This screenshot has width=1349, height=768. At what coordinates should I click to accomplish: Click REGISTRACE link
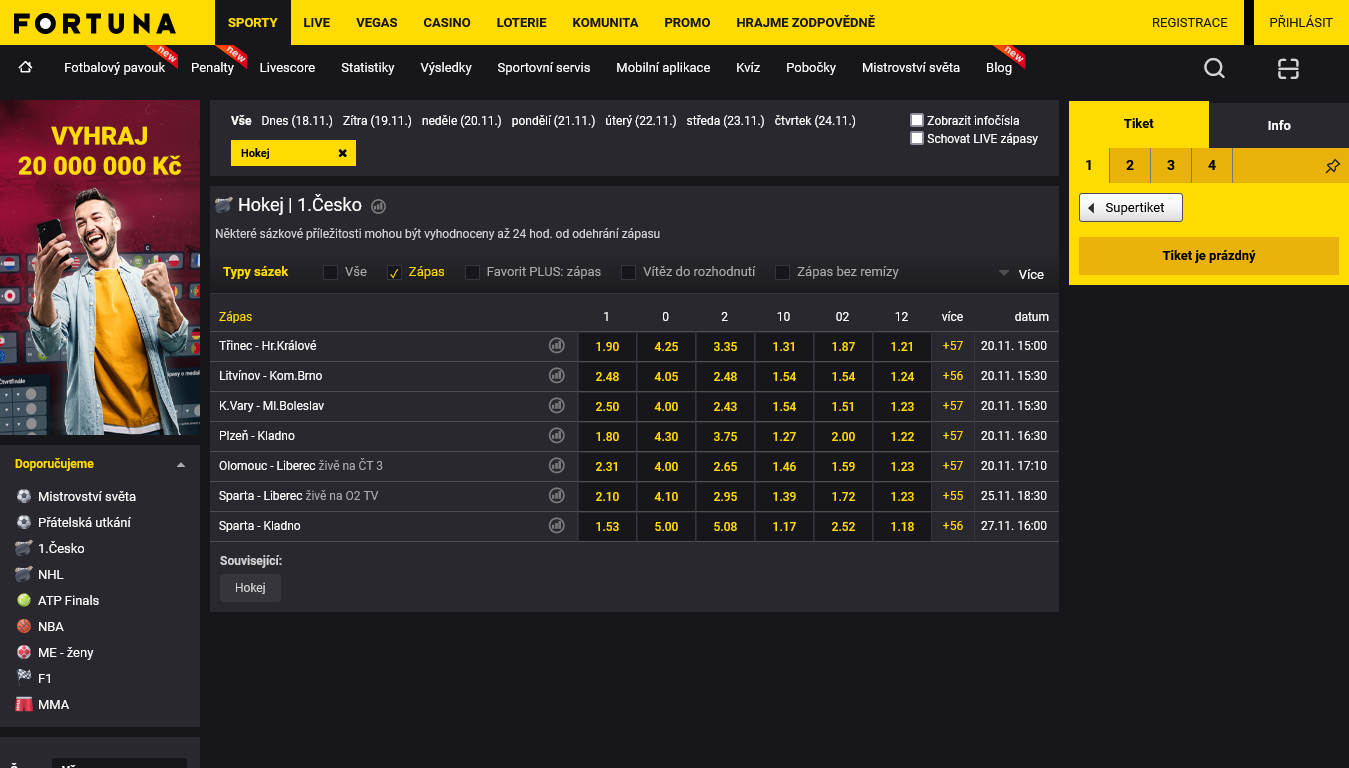pyautogui.click(x=1189, y=22)
